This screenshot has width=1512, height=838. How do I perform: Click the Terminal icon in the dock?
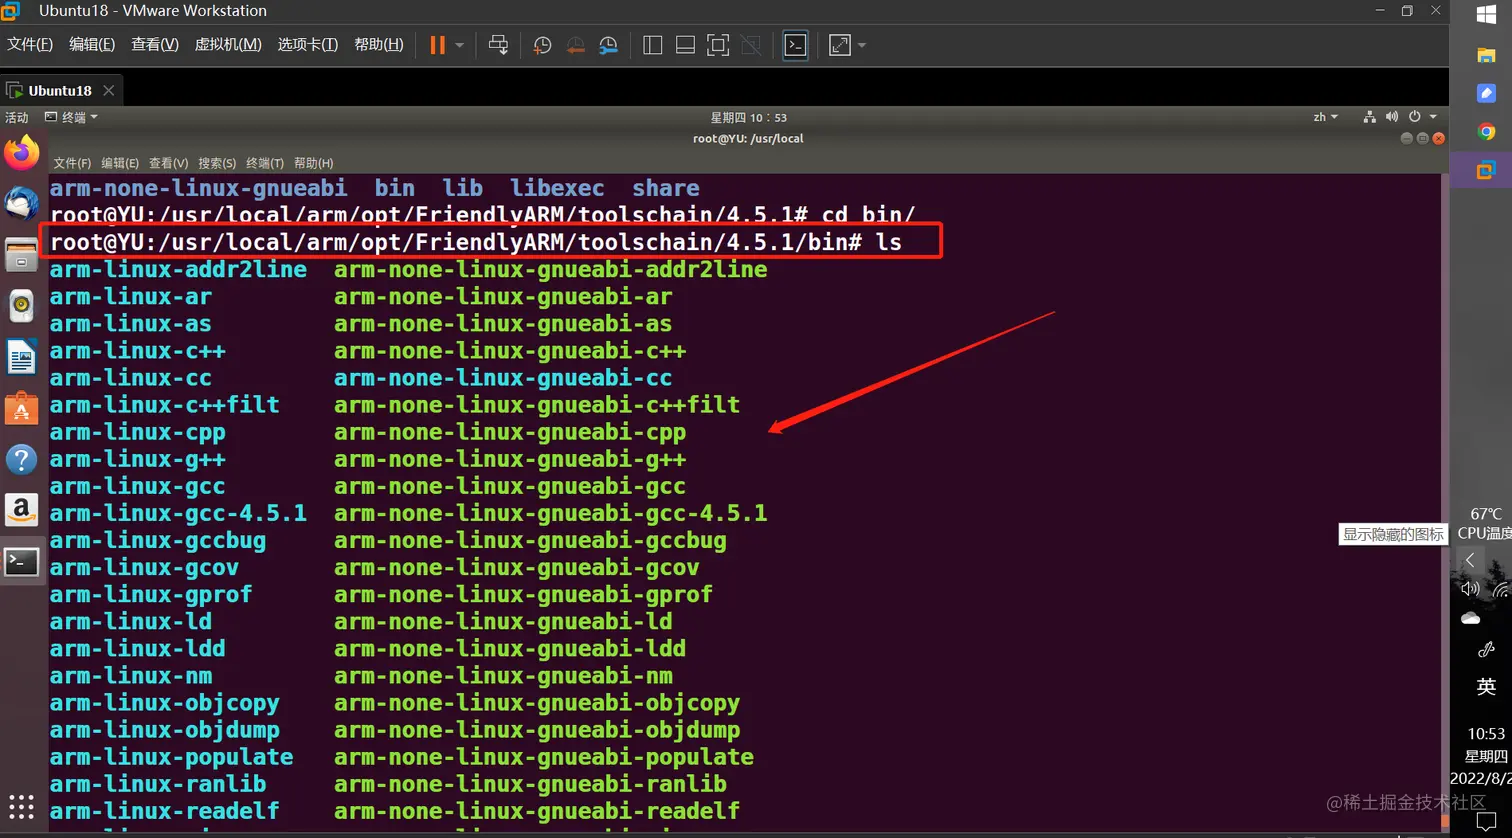(21, 561)
